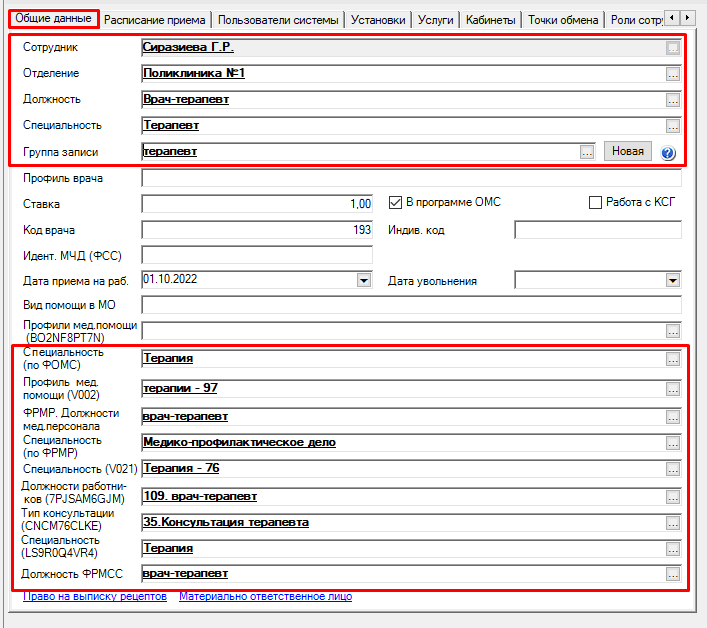The image size is (707, 628).
Task: Open lookup for Профили мед.помощи (BO2NF8PT7N)
Action: [673, 331]
